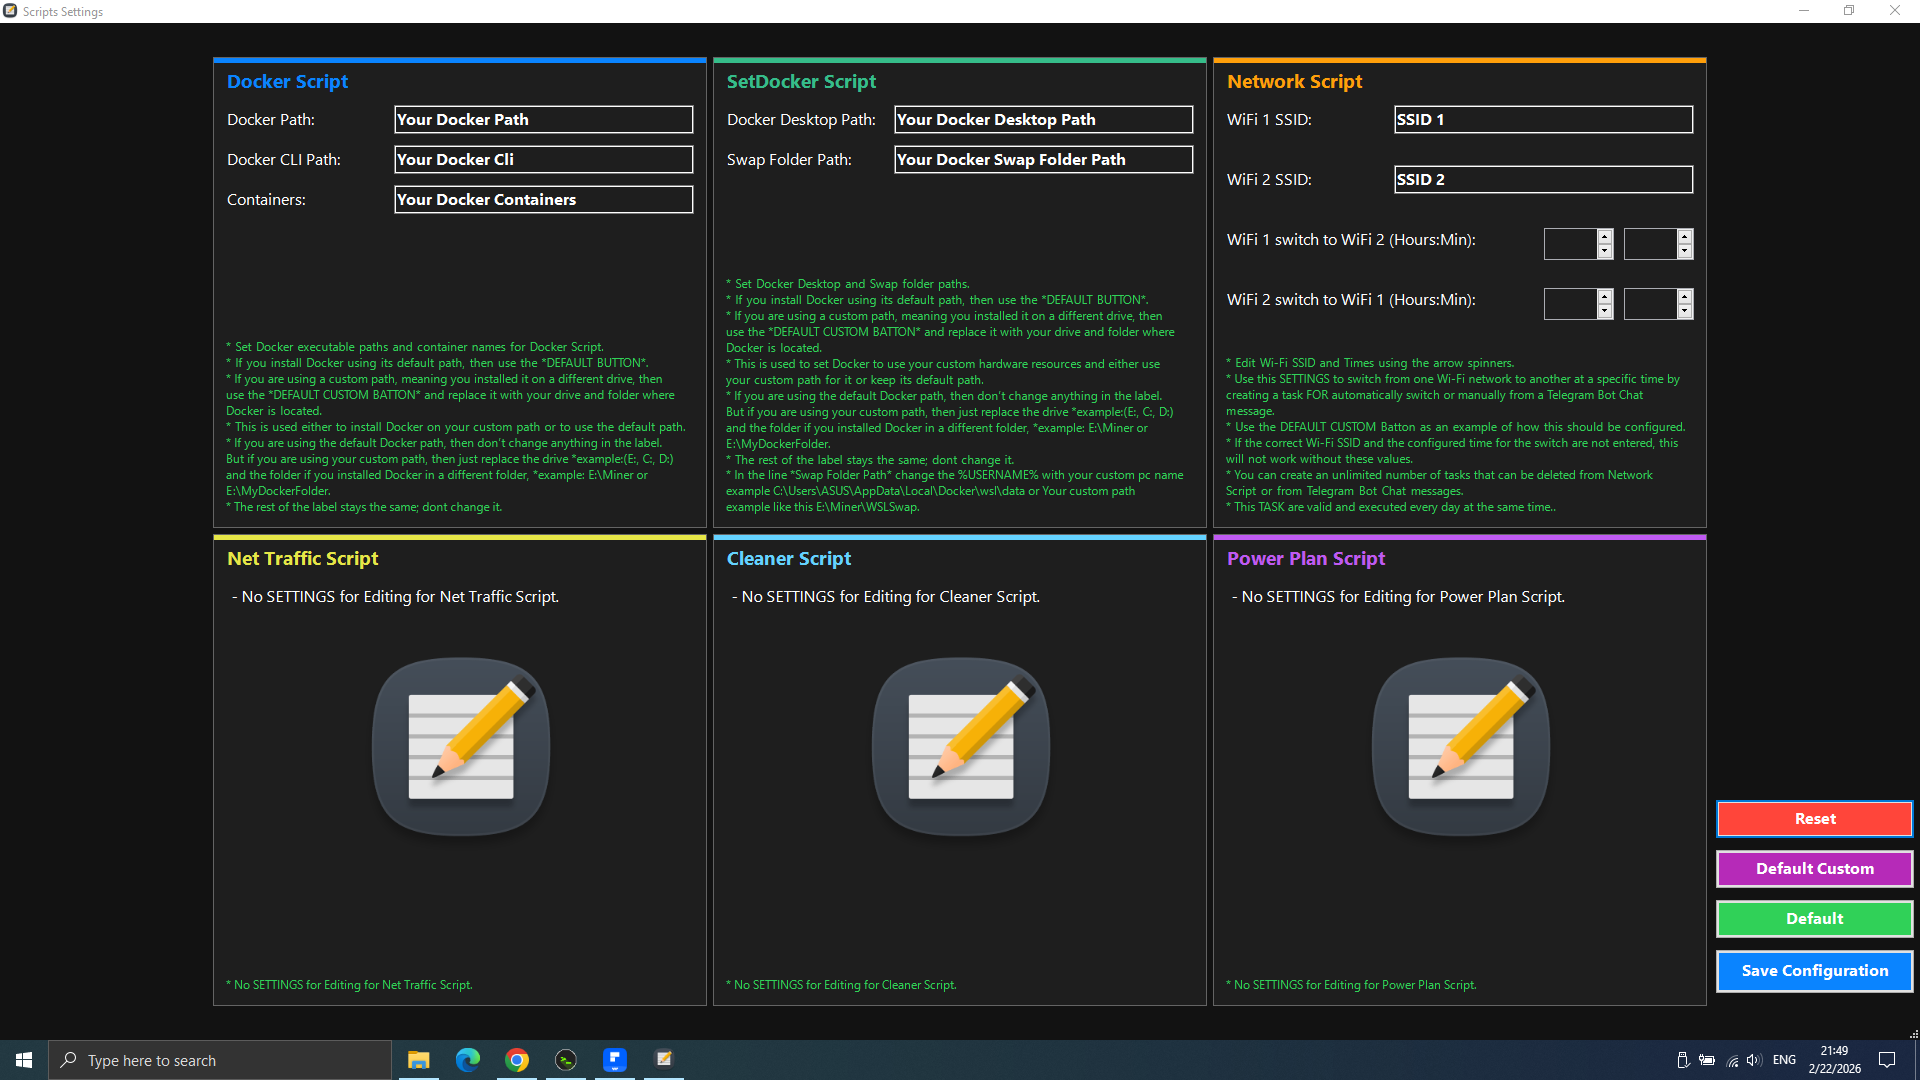The image size is (1920, 1080).
Task: Decrease WiFi 1 to WiFi 2 switch minutes
Action: tap(1685, 251)
